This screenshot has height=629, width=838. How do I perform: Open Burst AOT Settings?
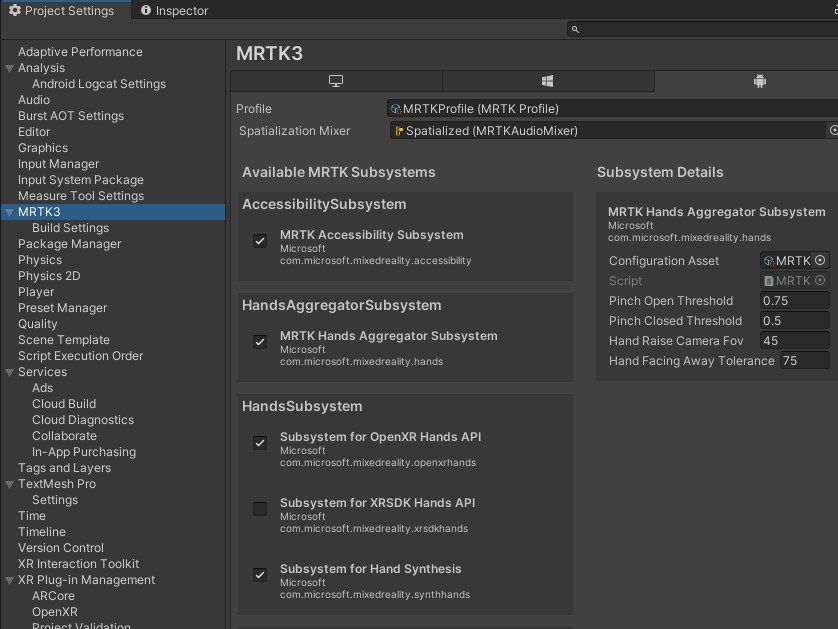71,116
